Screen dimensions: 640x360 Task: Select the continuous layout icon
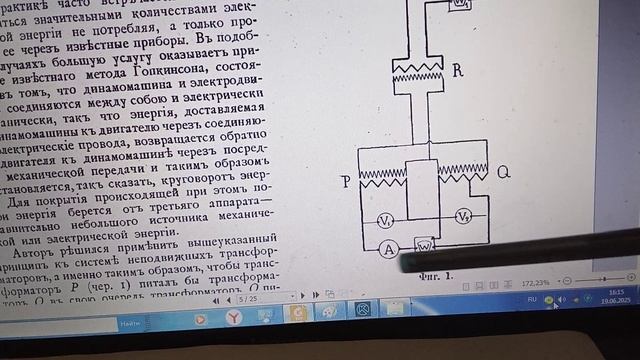[508, 284]
